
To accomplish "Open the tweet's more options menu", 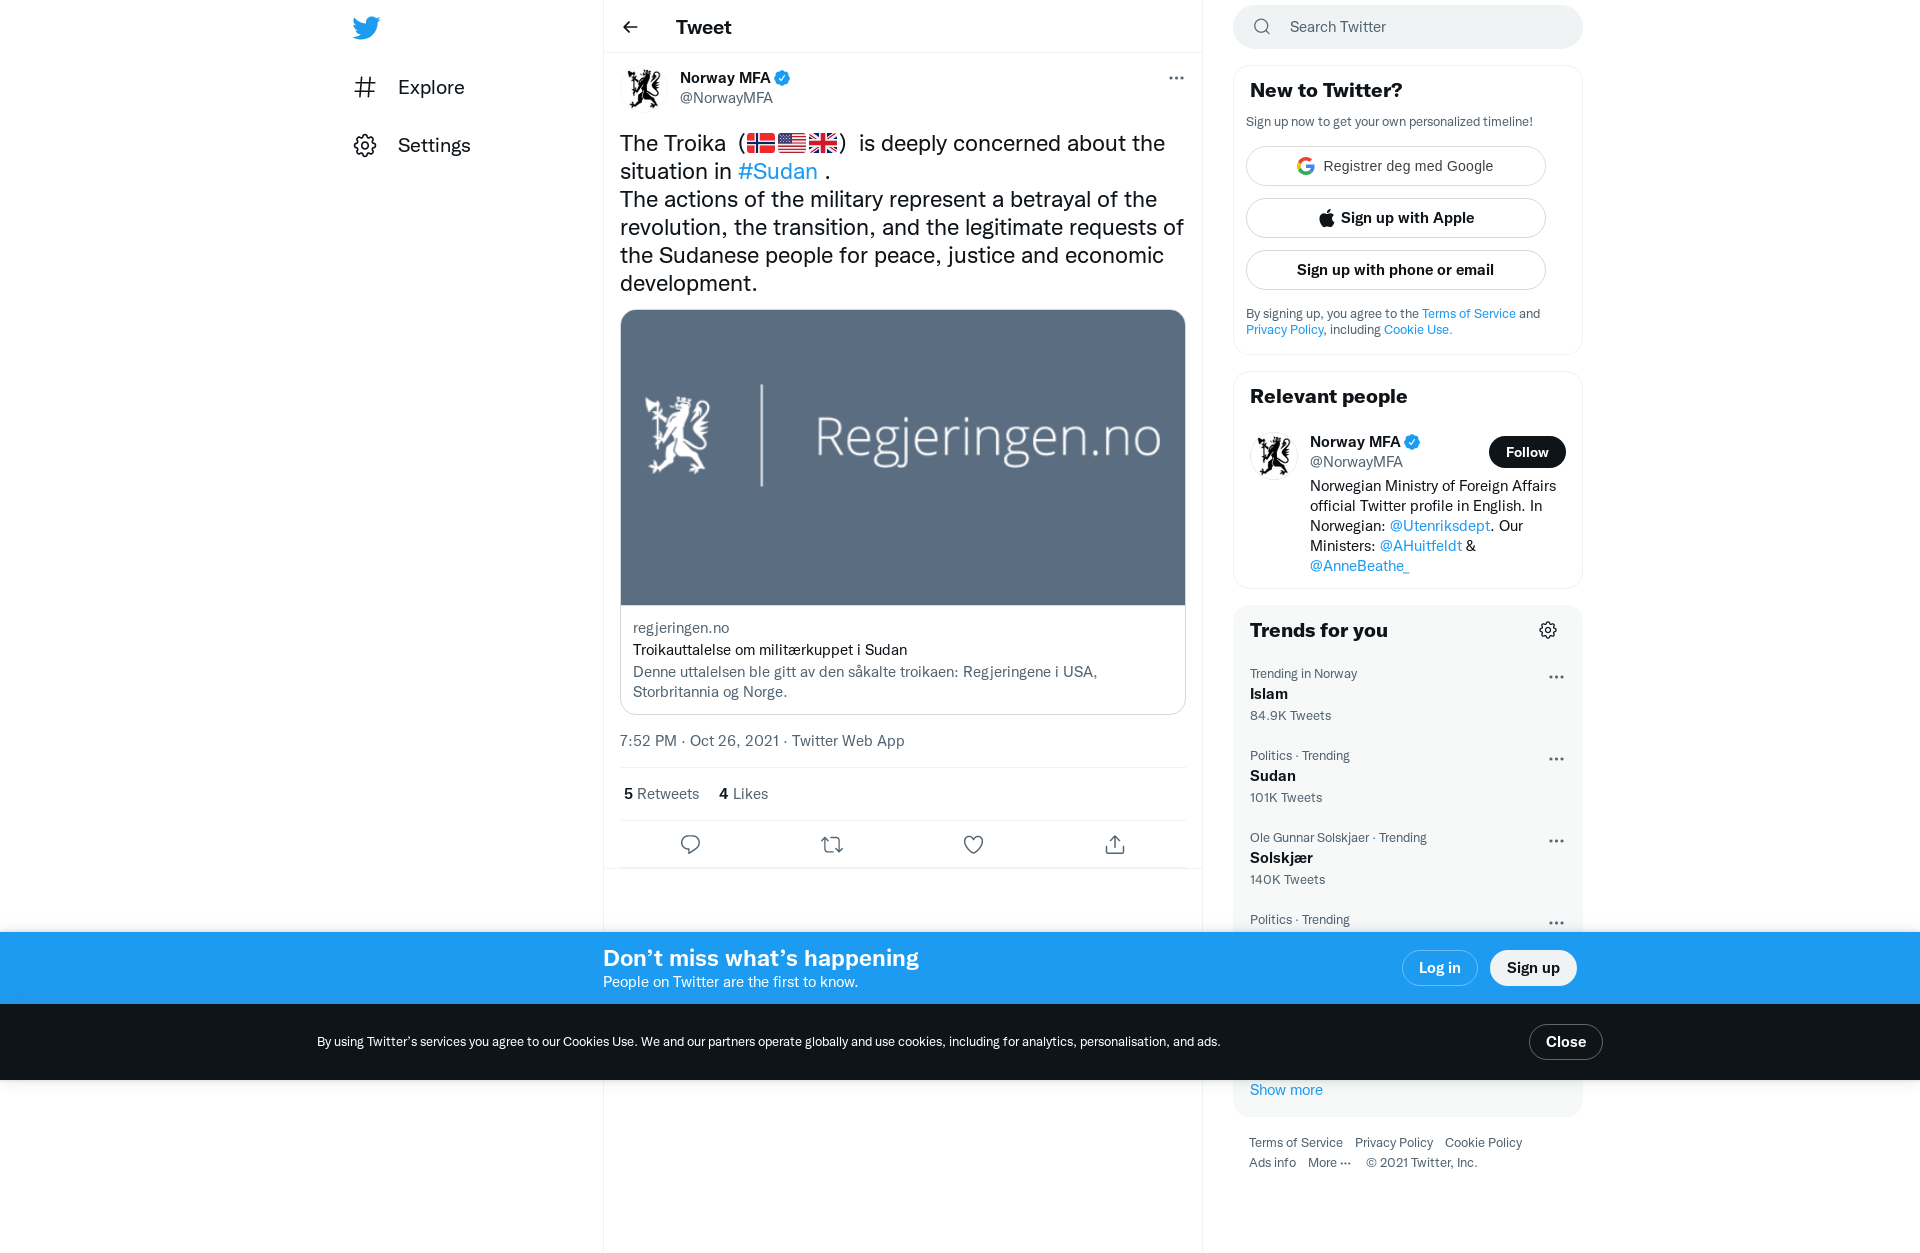I will pyautogui.click(x=1176, y=78).
